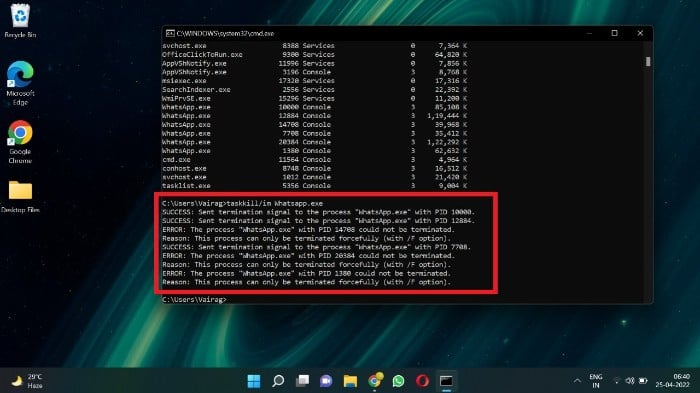Screen dimensions: 700x393
Task: Open the Google Chrome desktop shortcut
Action: (20, 142)
